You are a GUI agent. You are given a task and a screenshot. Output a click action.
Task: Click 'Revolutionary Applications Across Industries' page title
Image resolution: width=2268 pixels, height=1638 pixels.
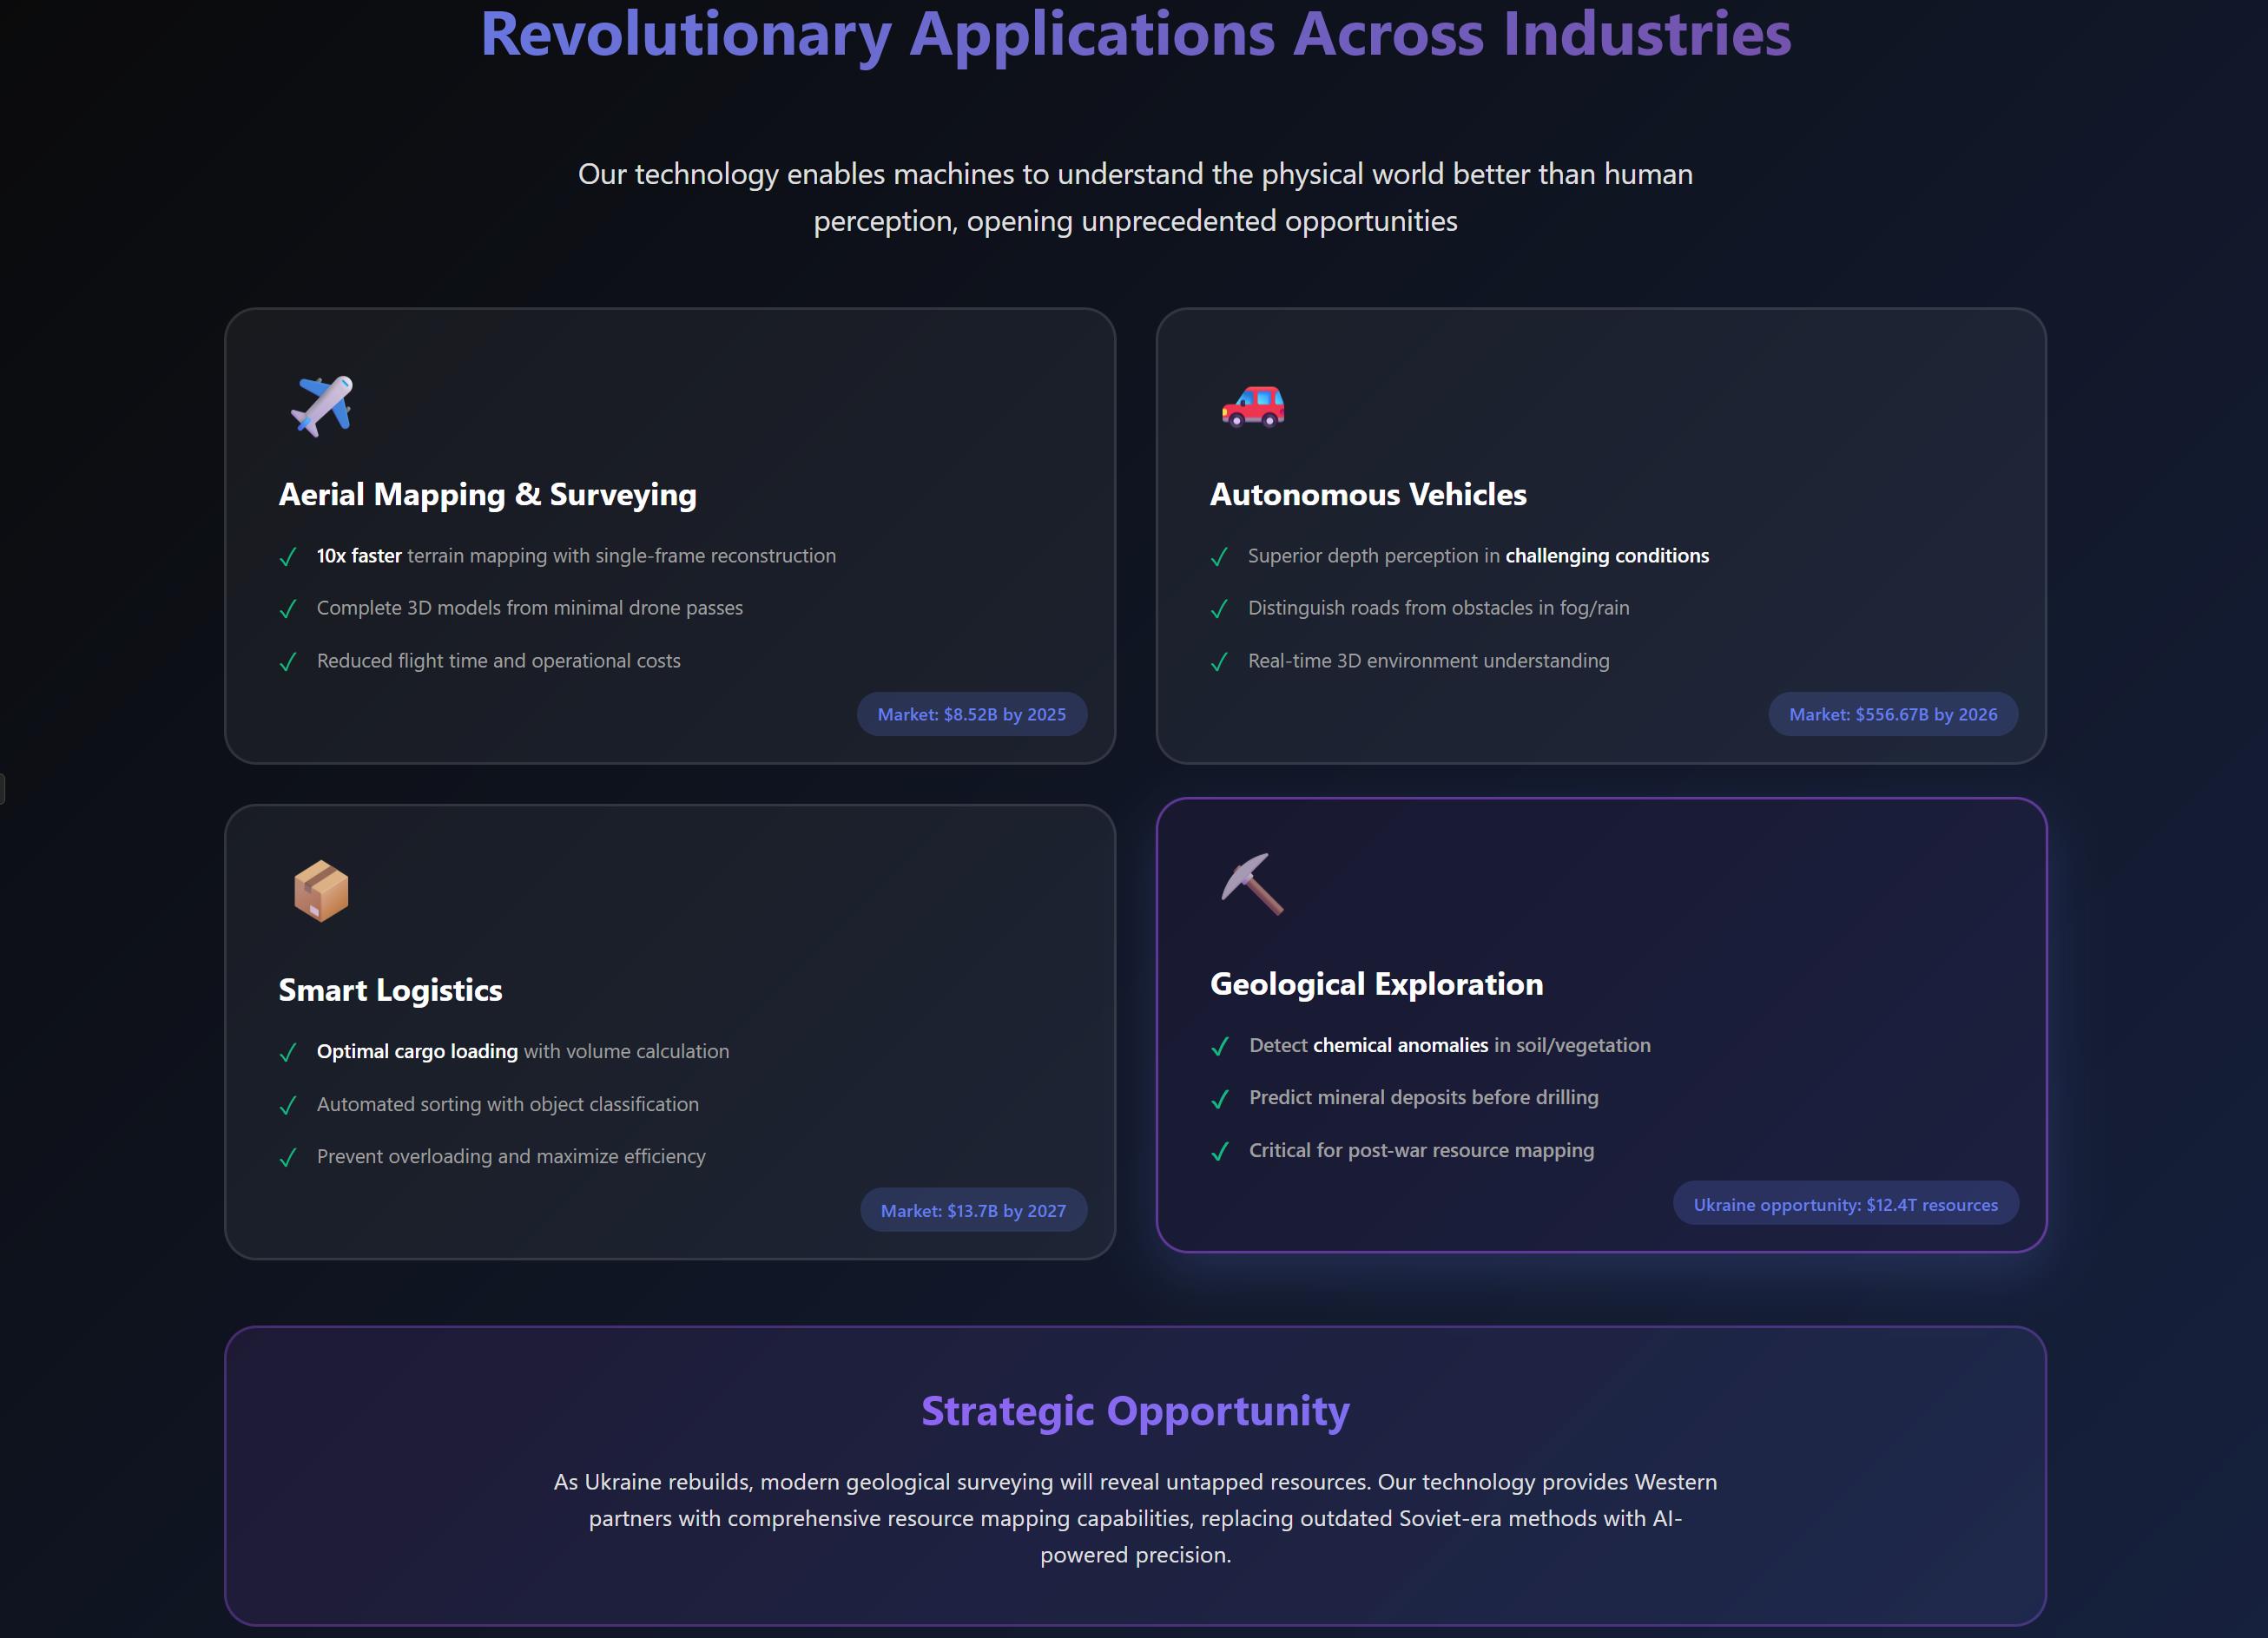1135,34
